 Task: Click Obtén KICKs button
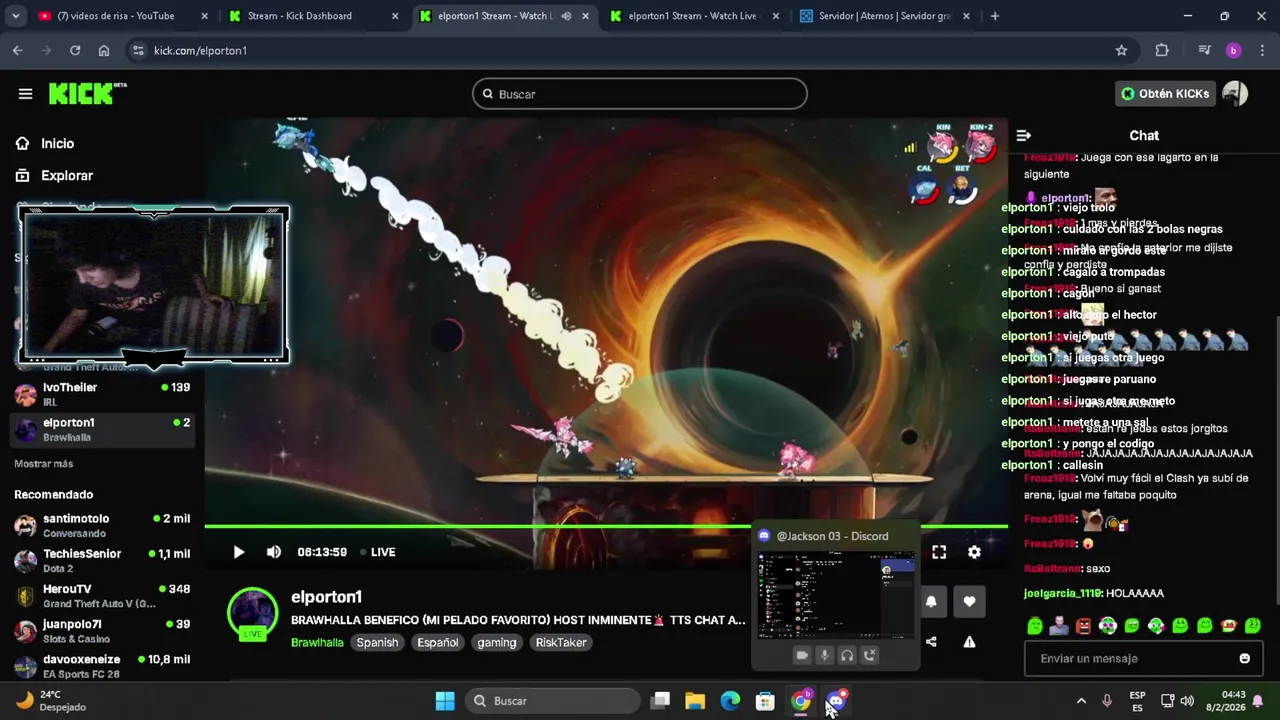1165,93
